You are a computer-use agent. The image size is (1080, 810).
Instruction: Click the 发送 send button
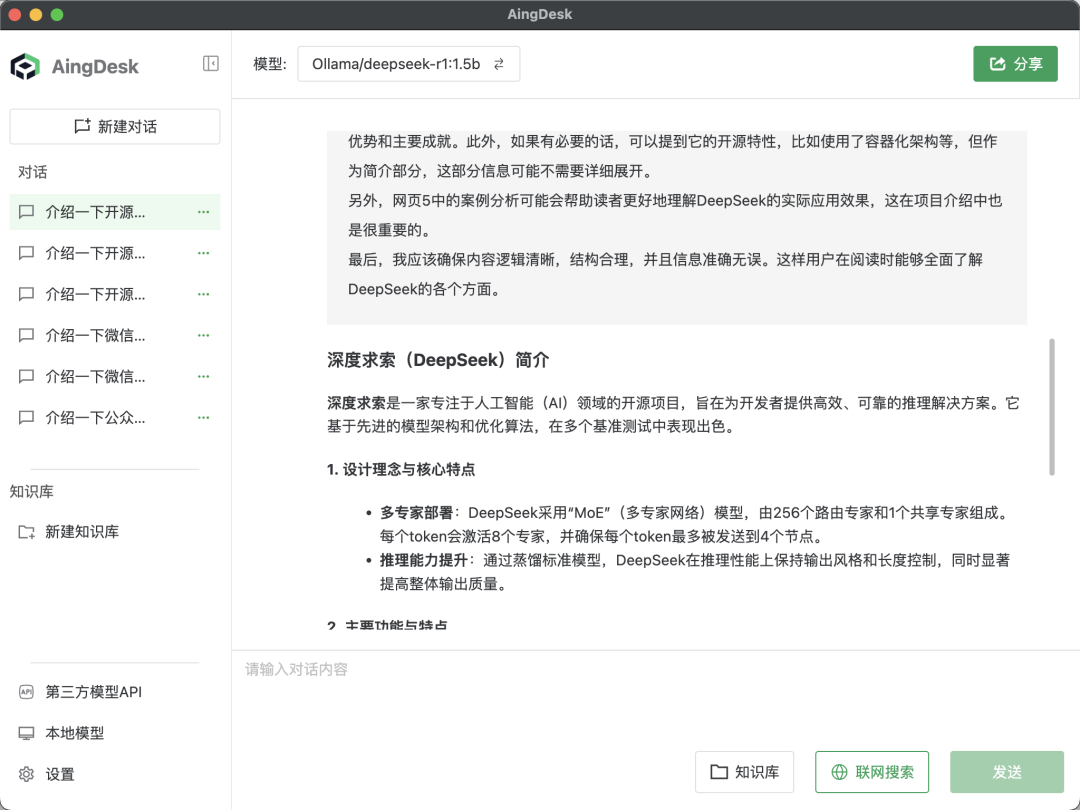tap(1007, 772)
